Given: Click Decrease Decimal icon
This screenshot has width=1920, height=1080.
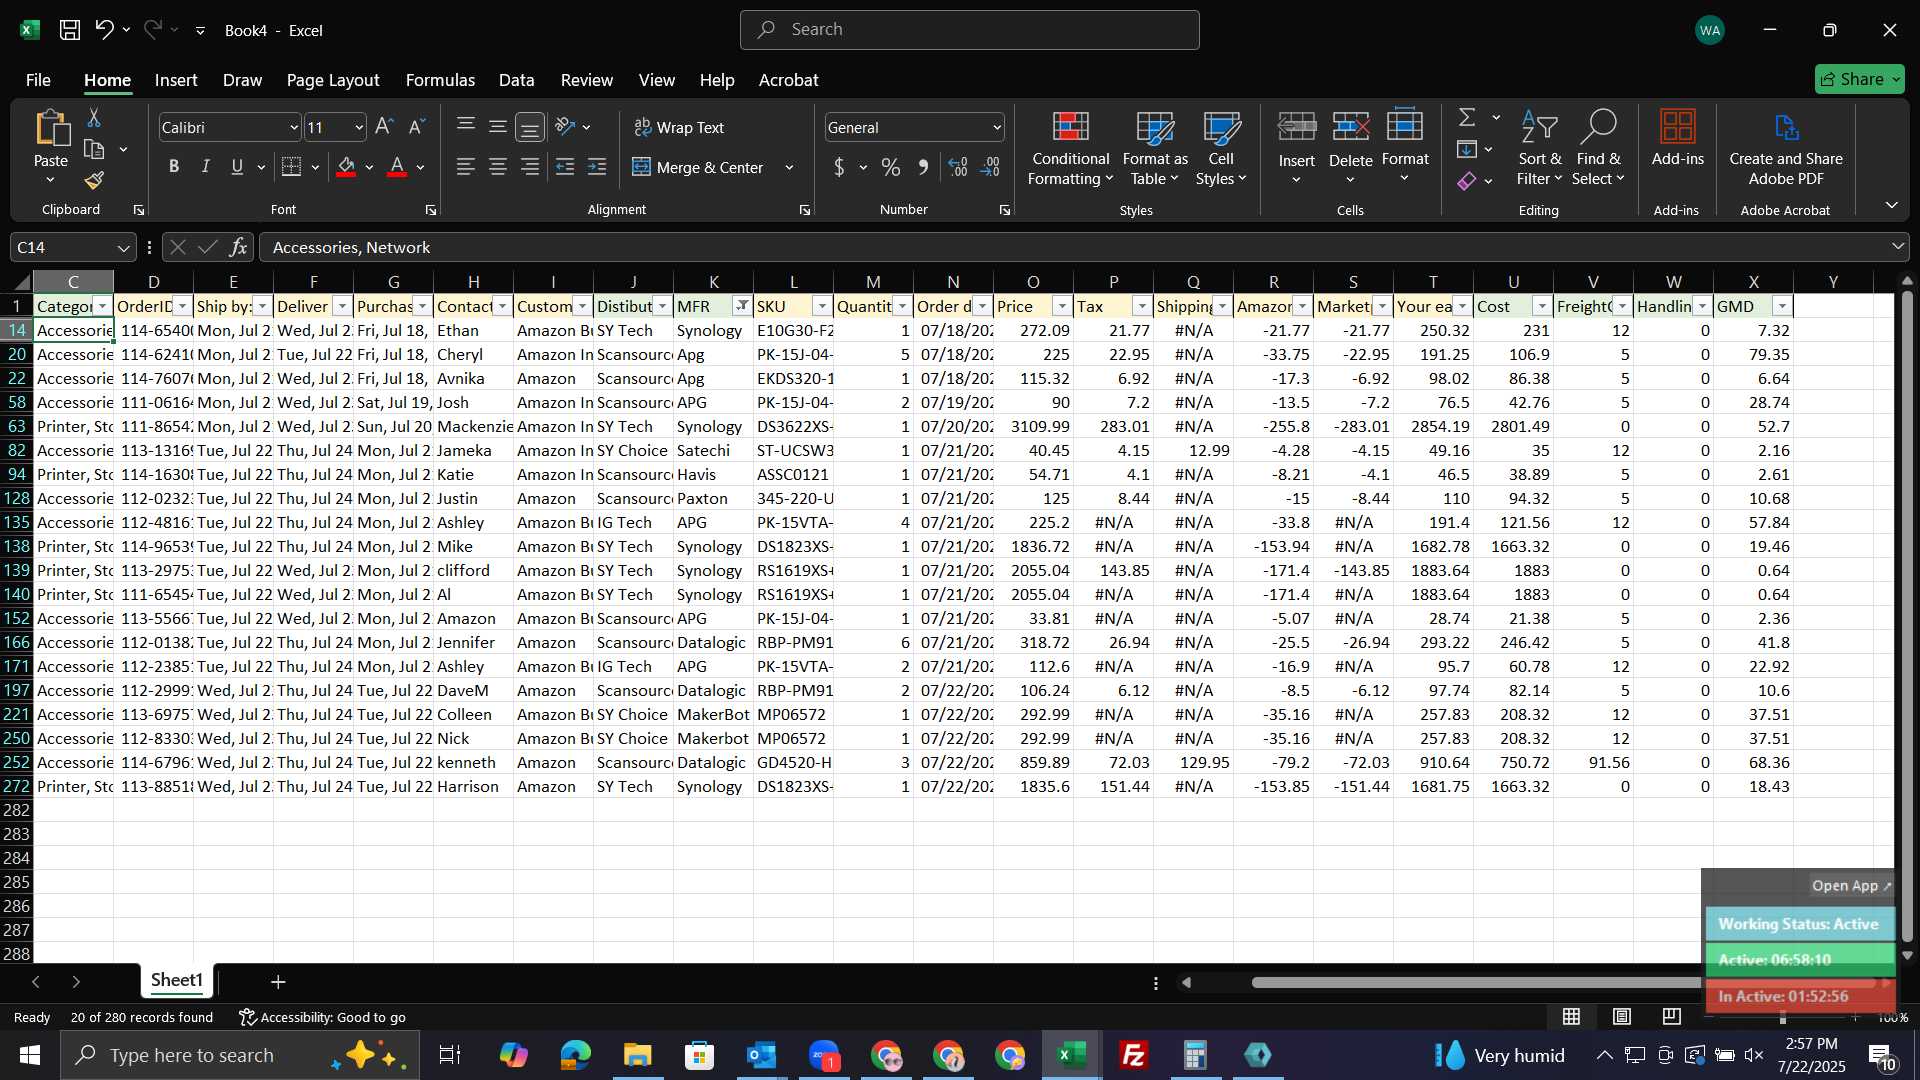Looking at the screenshot, I should point(990,167).
